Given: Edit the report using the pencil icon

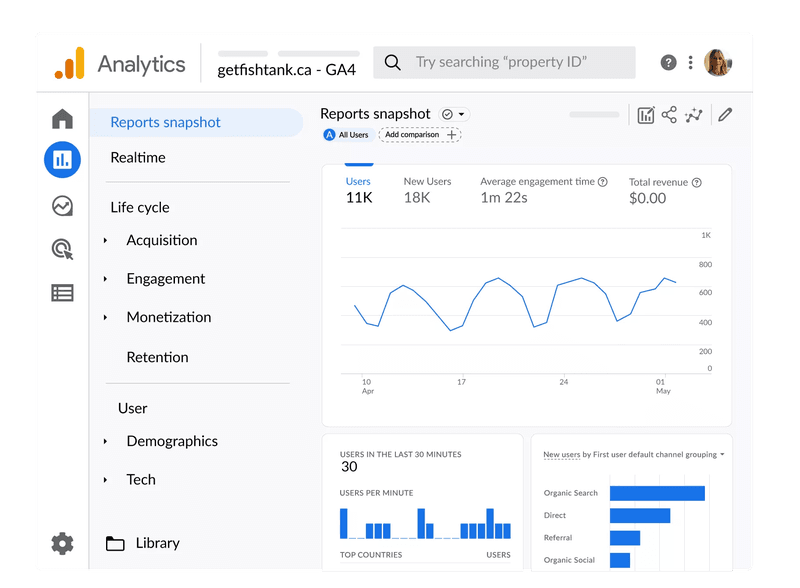Looking at the screenshot, I should pyautogui.click(x=725, y=115).
